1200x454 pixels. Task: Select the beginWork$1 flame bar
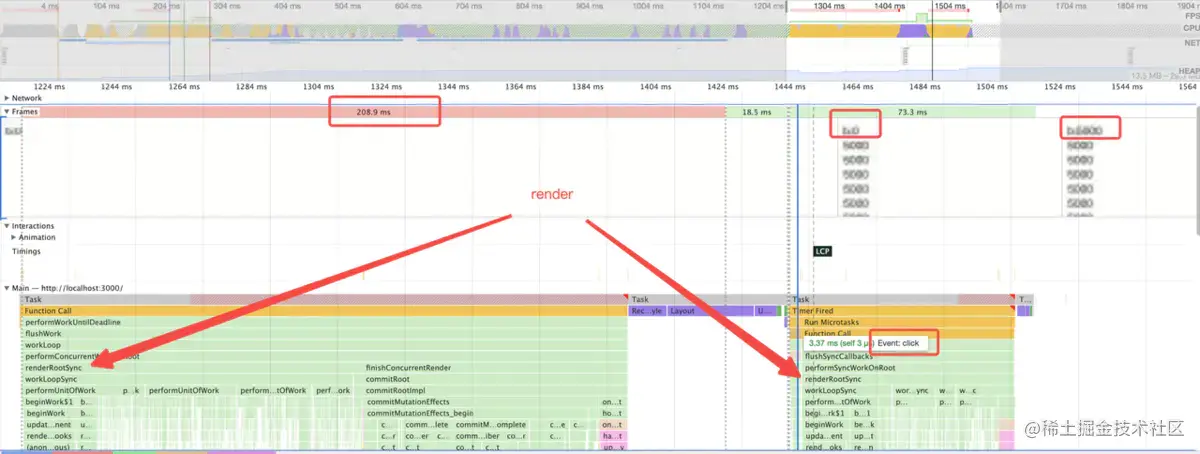48,402
